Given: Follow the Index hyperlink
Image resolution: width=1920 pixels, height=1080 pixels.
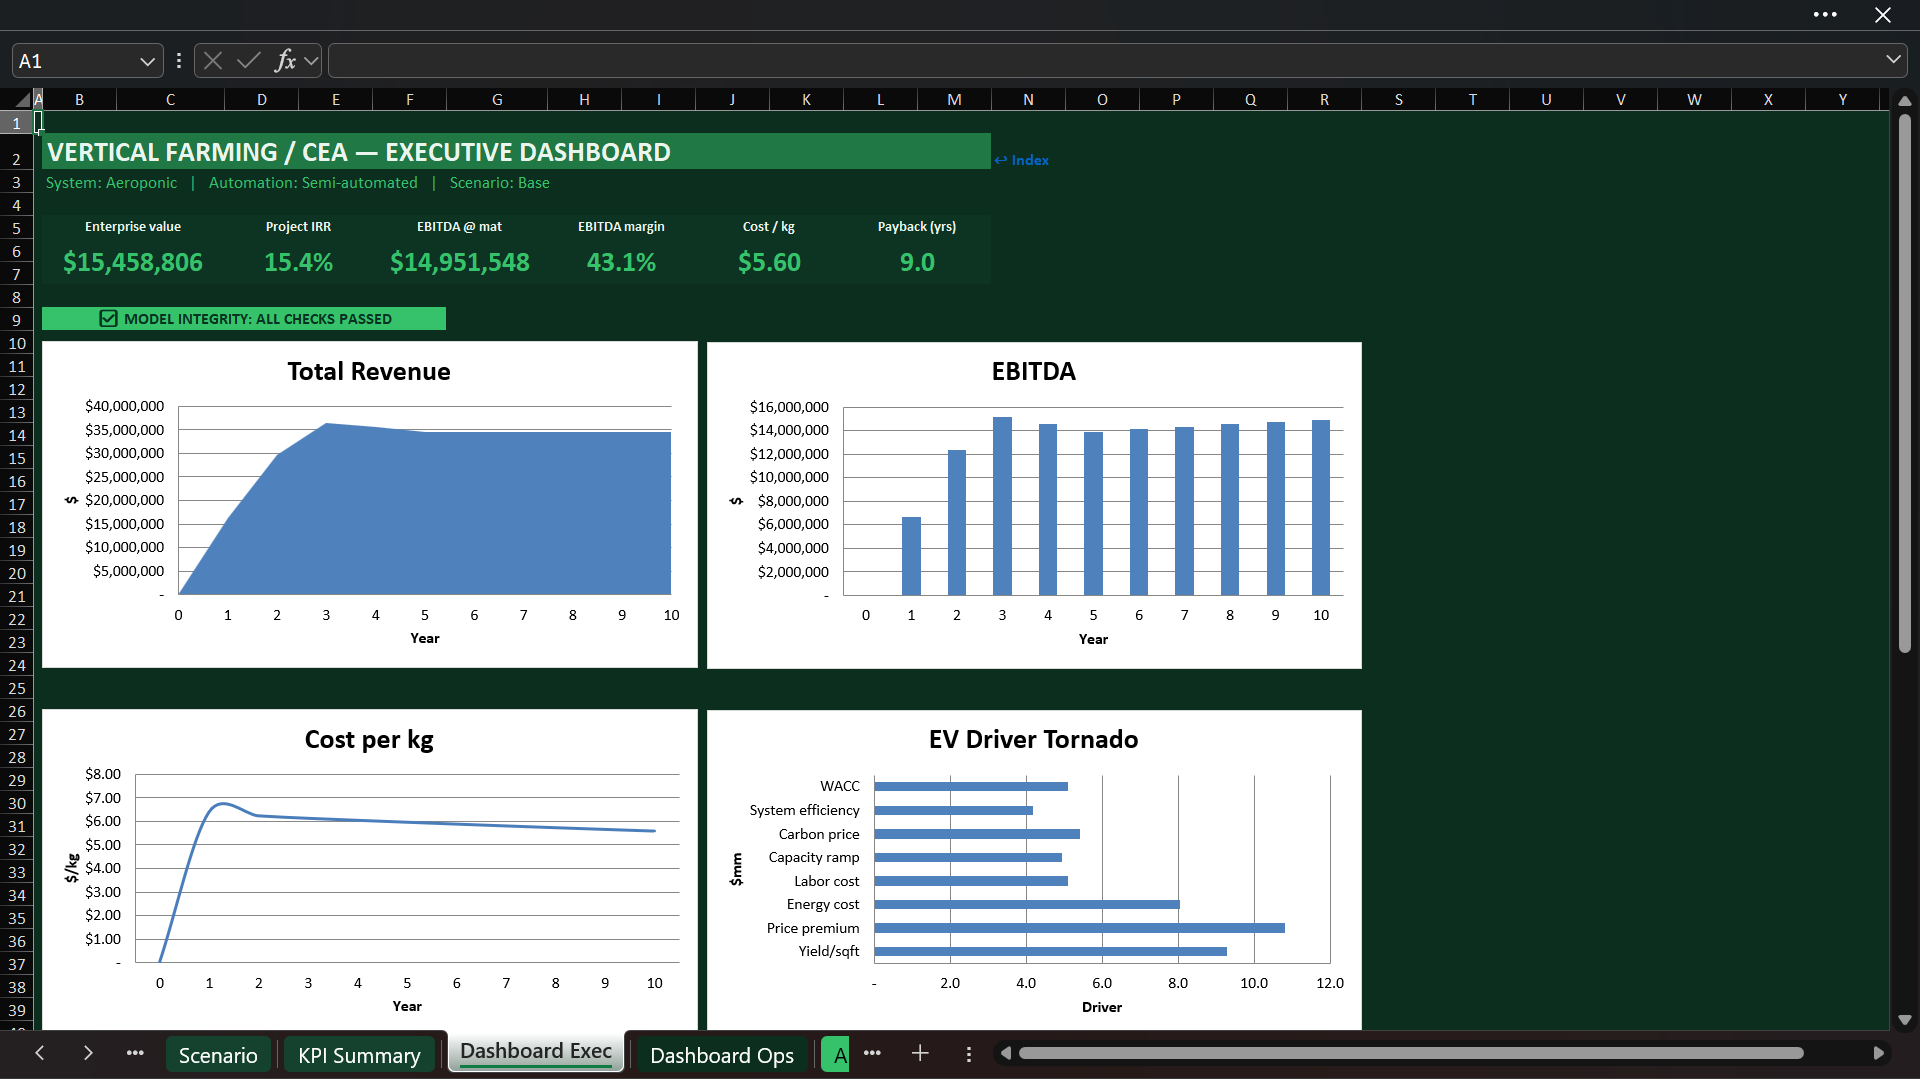Looking at the screenshot, I should point(1022,160).
